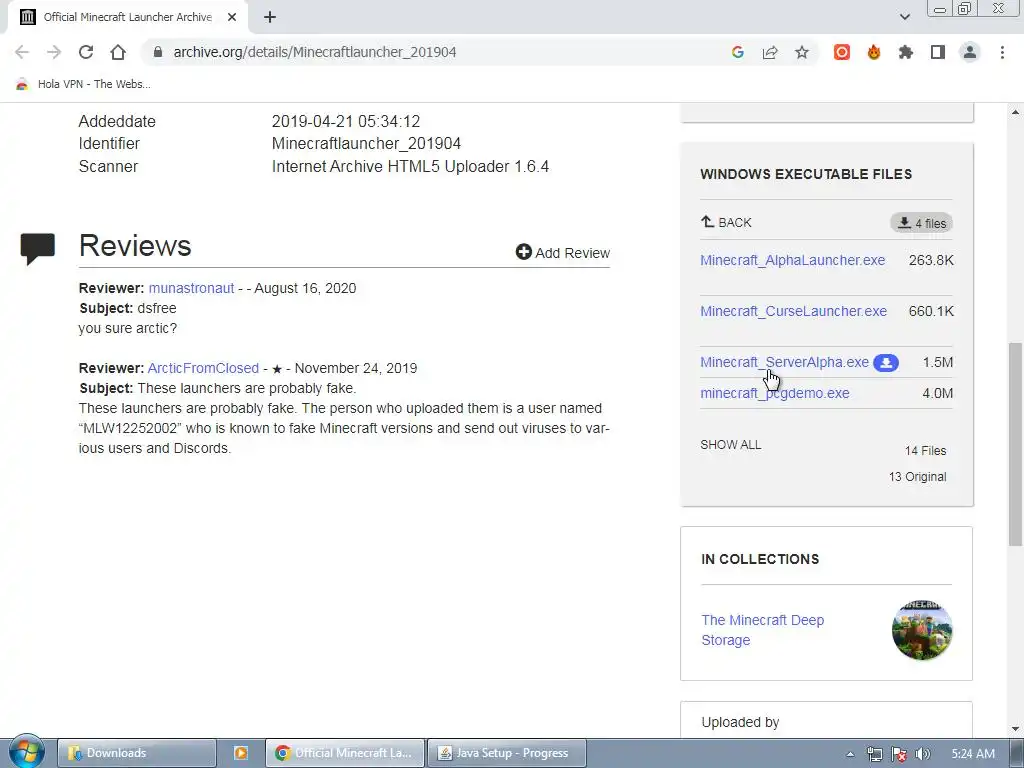Open the Action Center flag icon
1024x768 pixels.
coord(899,754)
